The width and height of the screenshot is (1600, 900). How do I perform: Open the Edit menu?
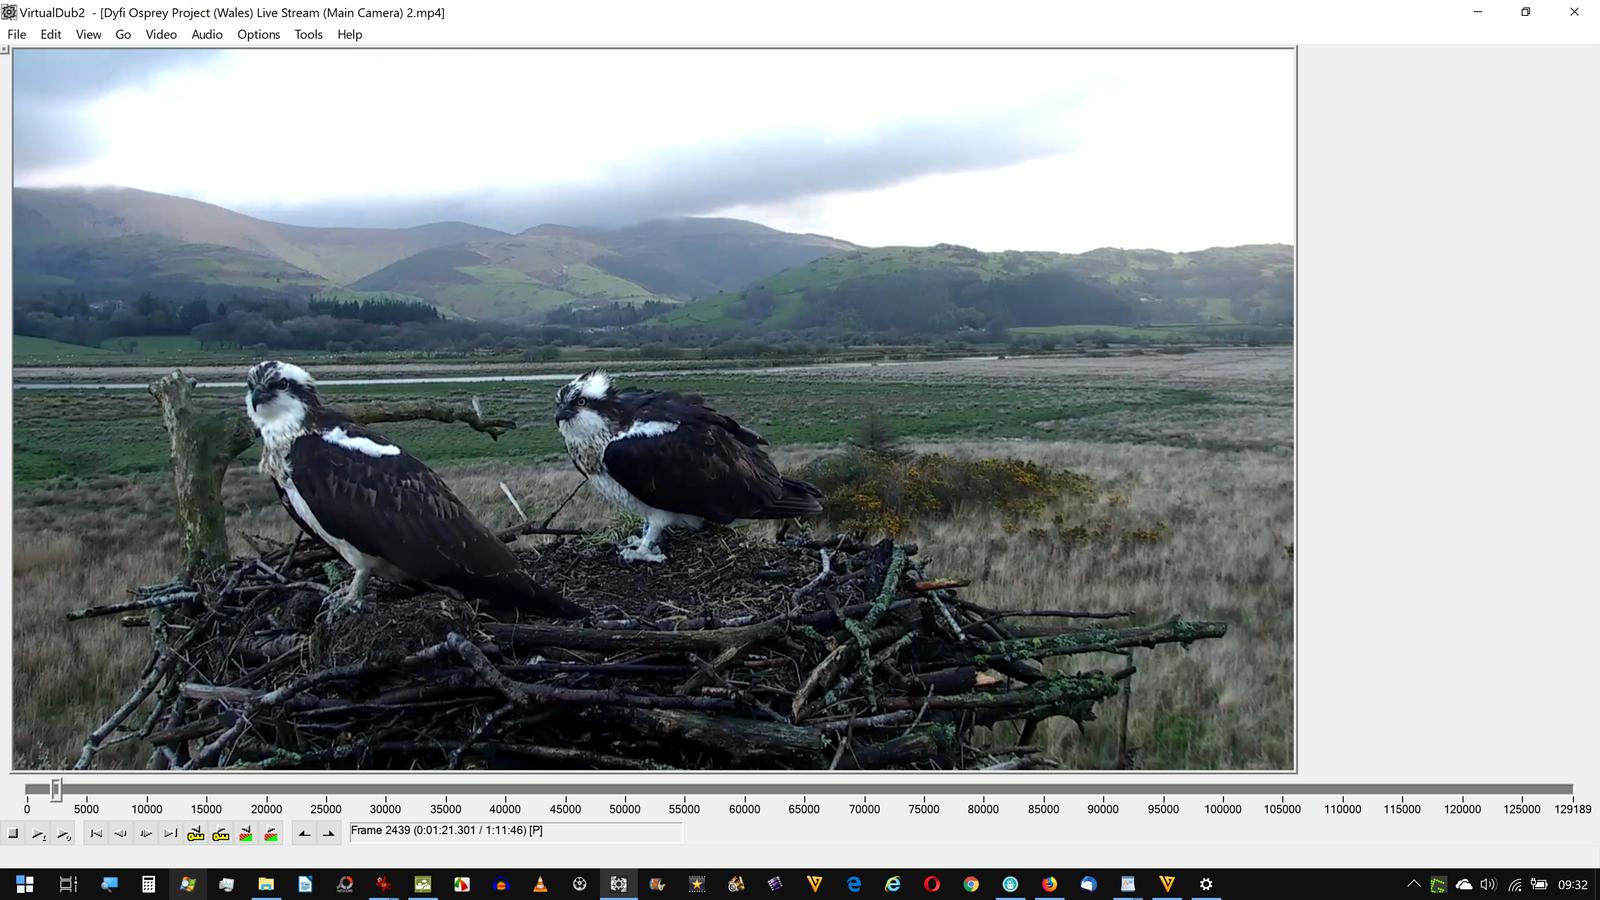point(51,34)
